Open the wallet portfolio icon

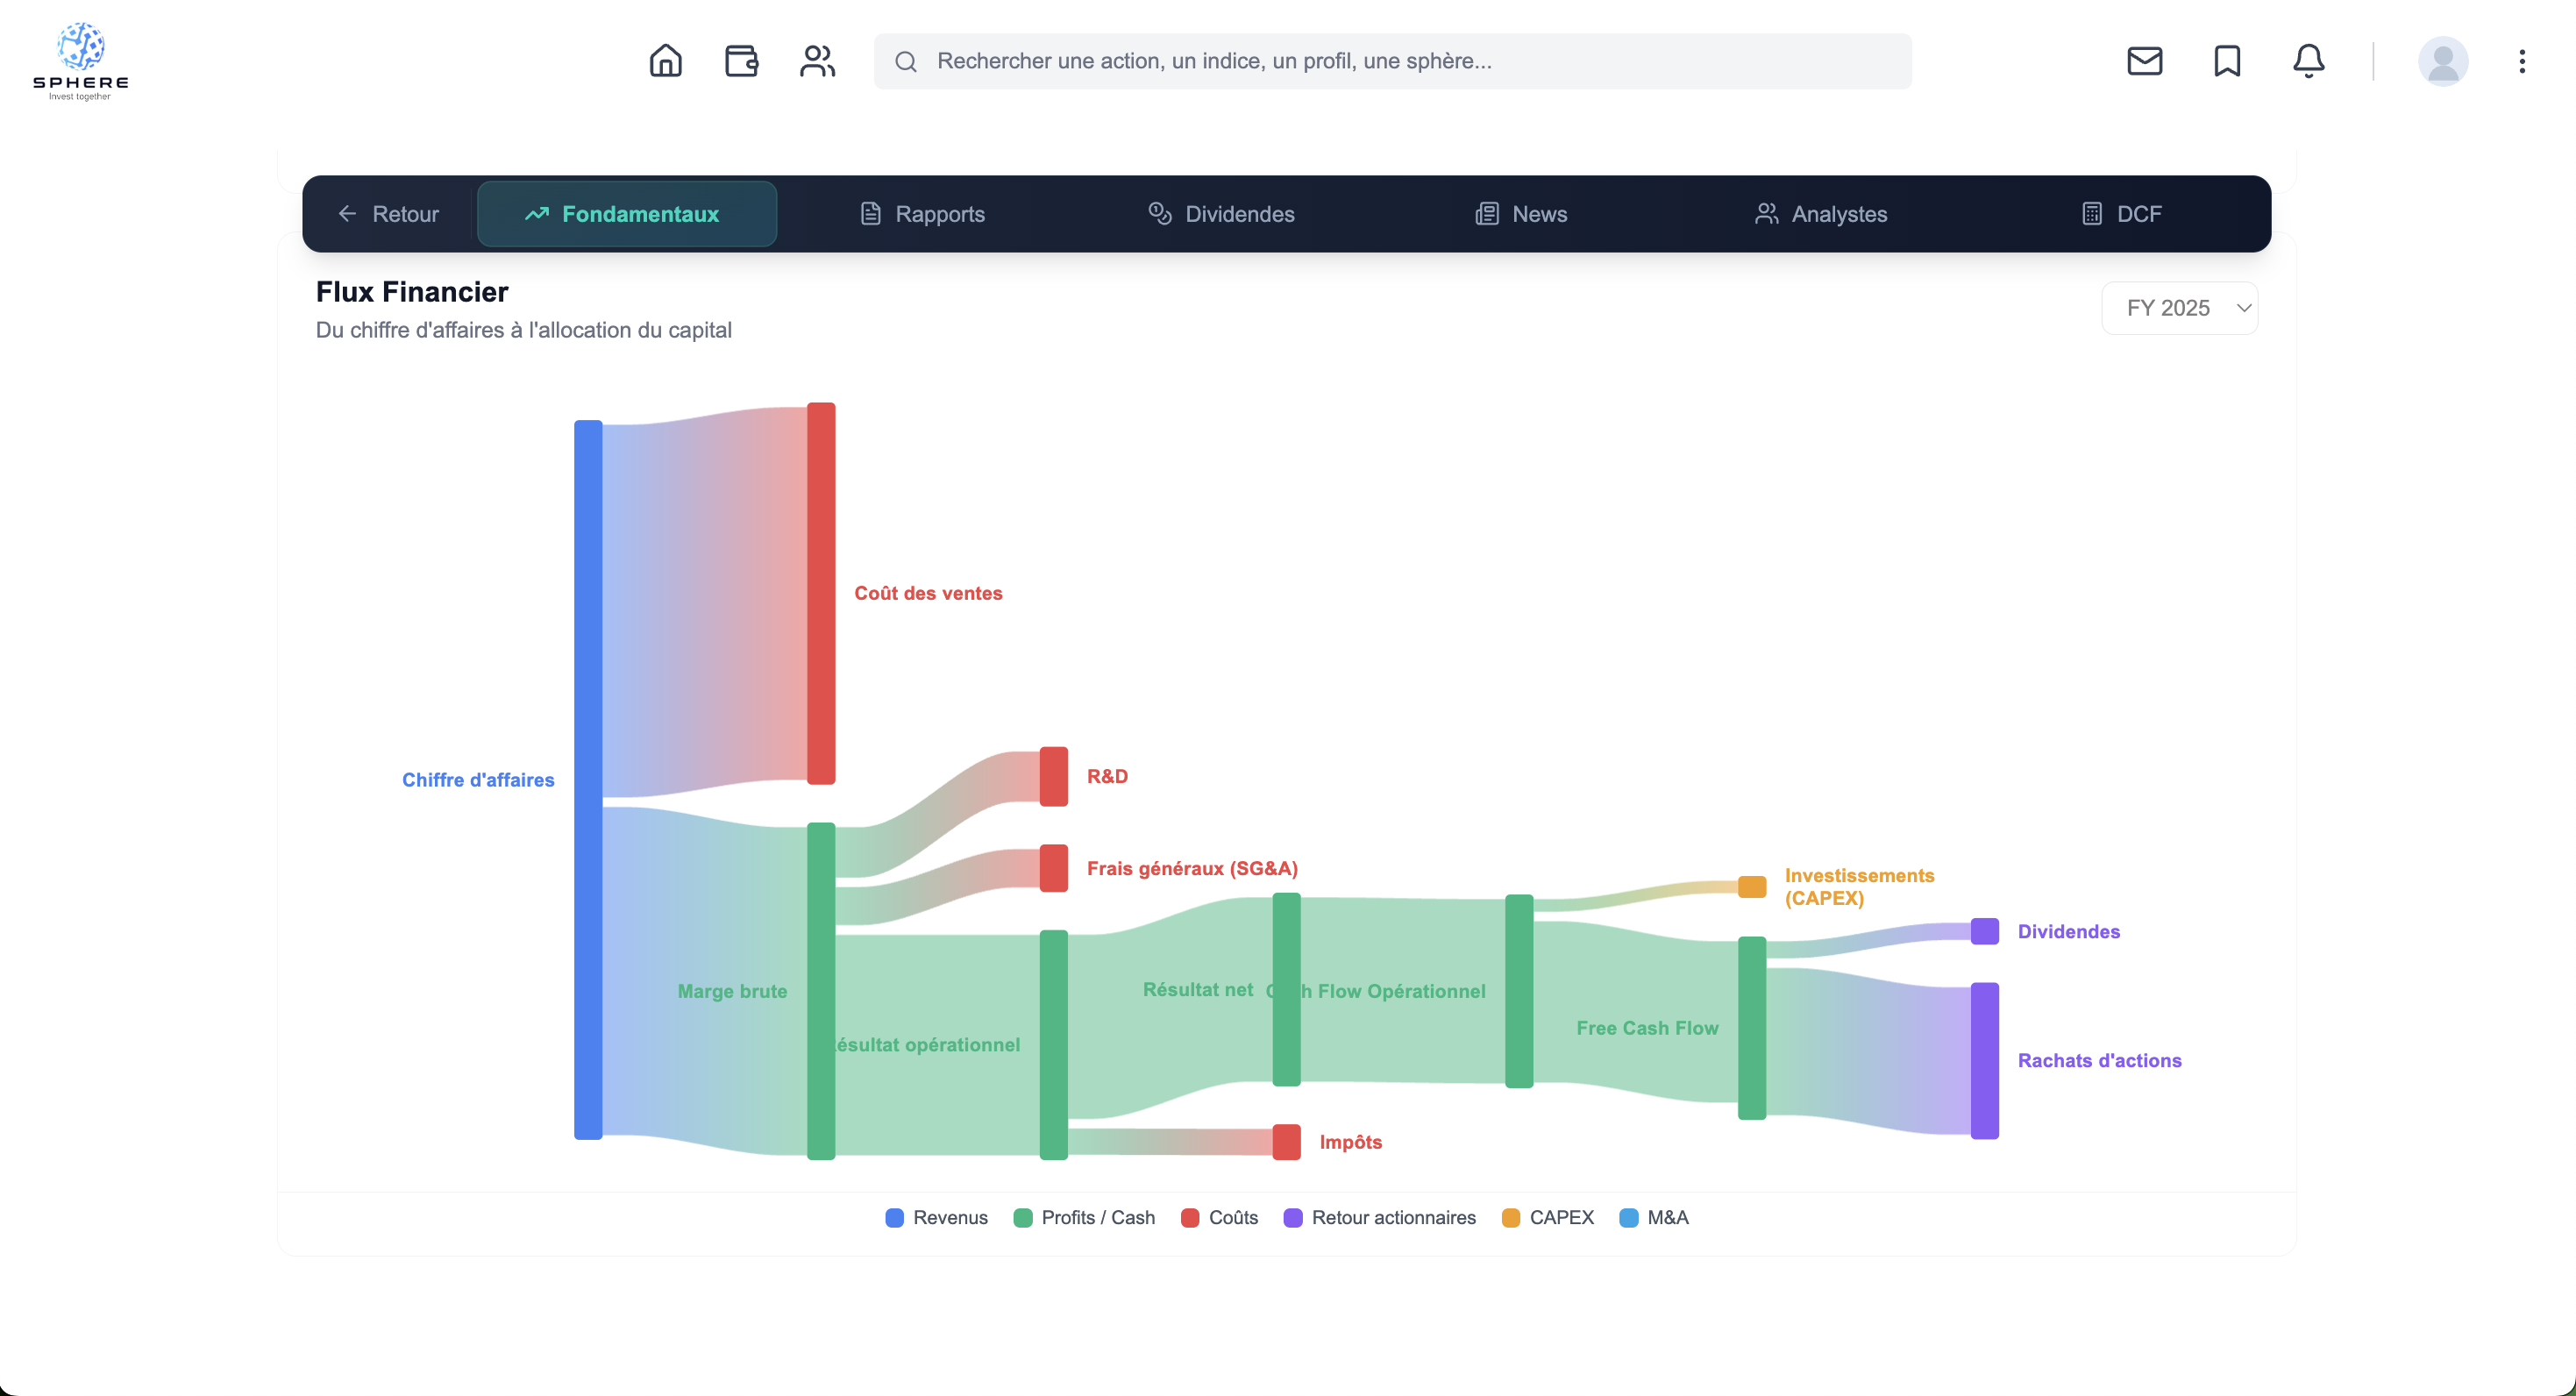click(741, 61)
